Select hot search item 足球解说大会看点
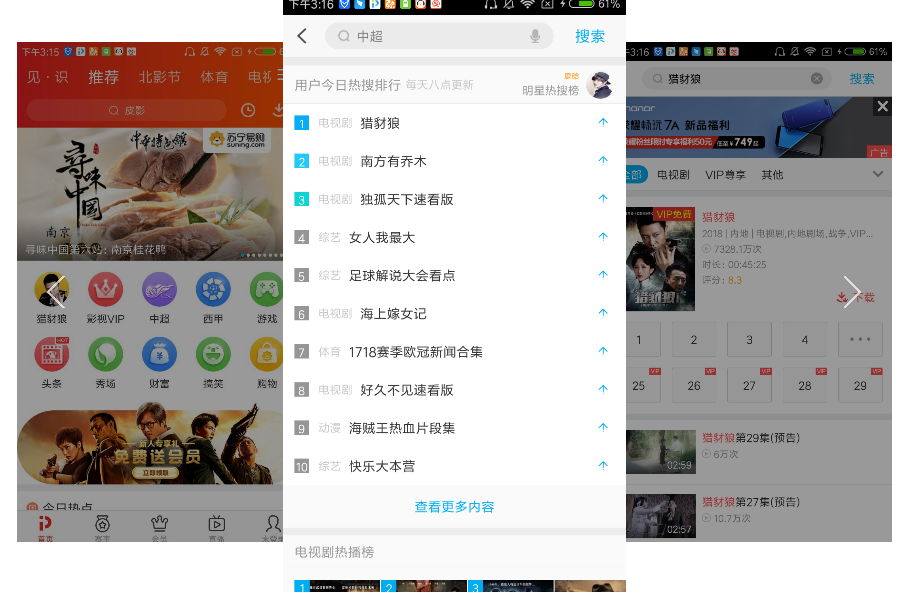This screenshot has width=900, height=593. [x=402, y=276]
